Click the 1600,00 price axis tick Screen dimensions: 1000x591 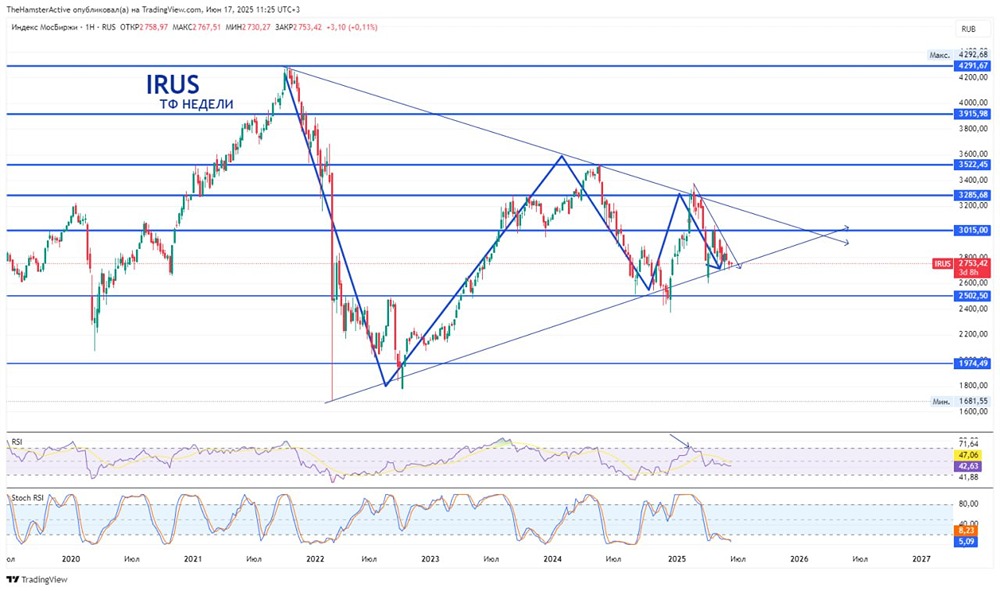tap(975, 411)
